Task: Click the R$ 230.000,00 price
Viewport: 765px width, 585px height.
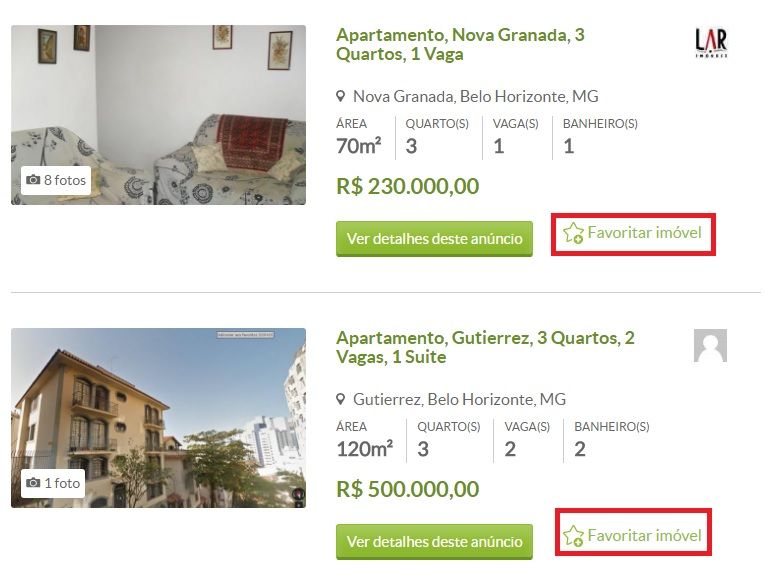Action: [407, 186]
